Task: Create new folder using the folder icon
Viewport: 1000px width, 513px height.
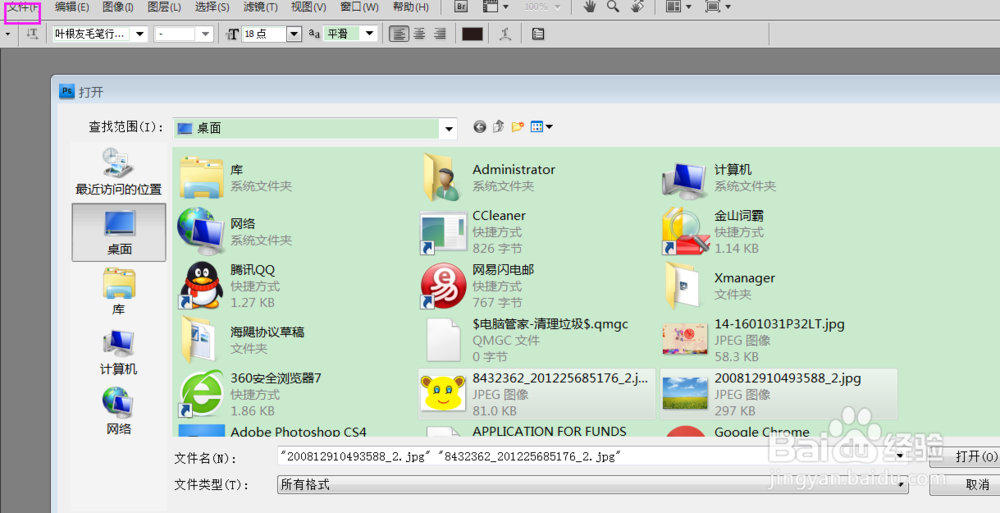Action: click(517, 127)
